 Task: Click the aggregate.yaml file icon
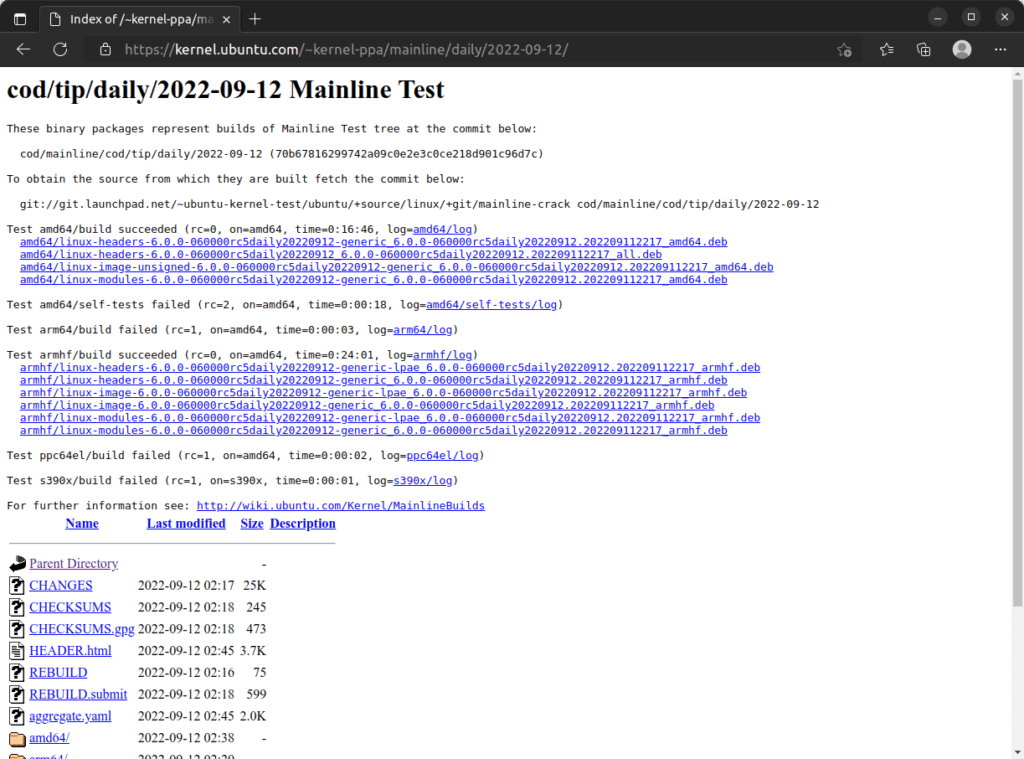pos(17,716)
